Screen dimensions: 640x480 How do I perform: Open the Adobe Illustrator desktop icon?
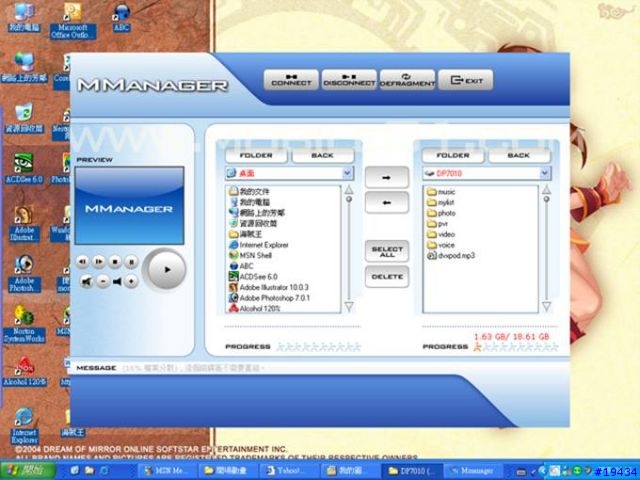24,223
